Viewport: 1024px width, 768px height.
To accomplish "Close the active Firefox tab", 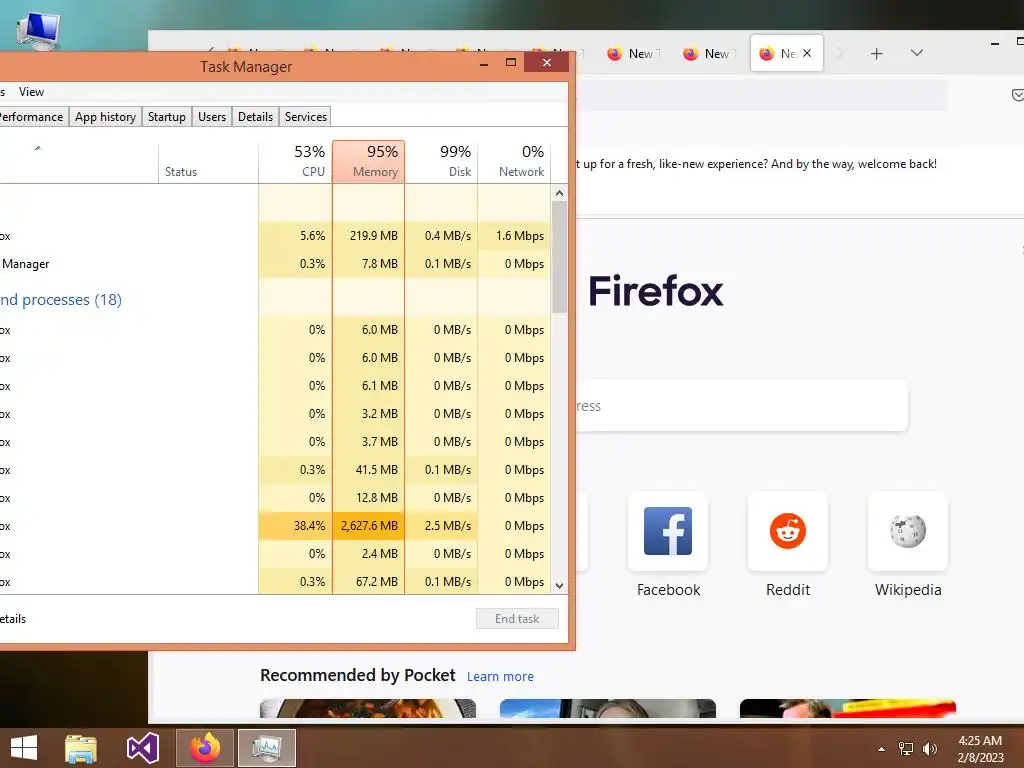I will [x=807, y=54].
